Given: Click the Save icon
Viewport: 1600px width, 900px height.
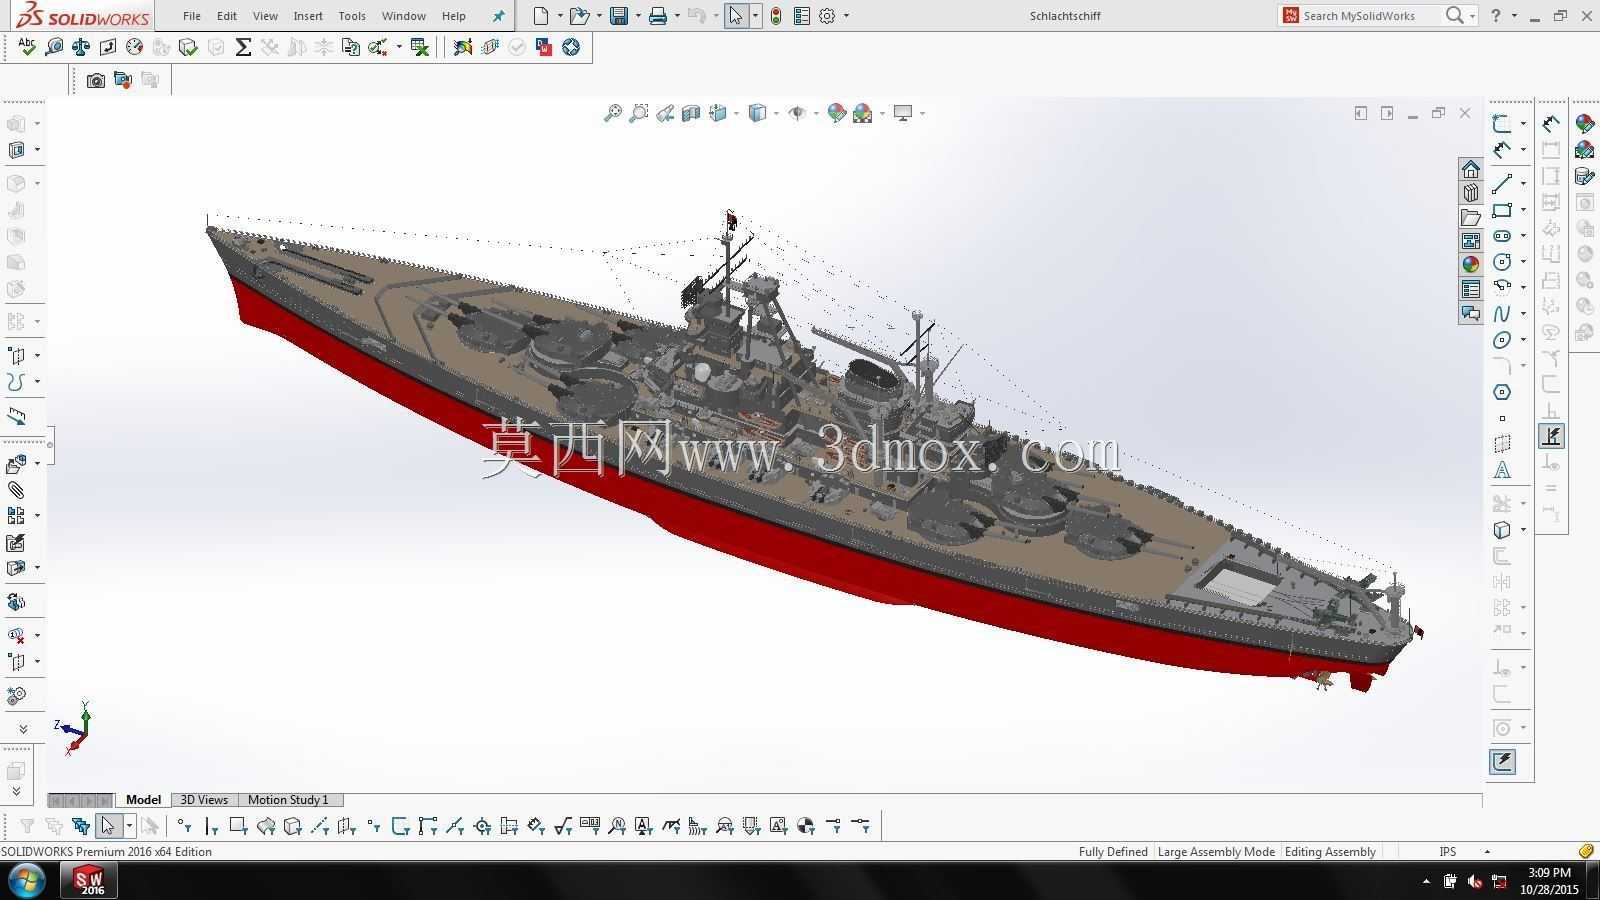Looking at the screenshot, I should click(619, 16).
